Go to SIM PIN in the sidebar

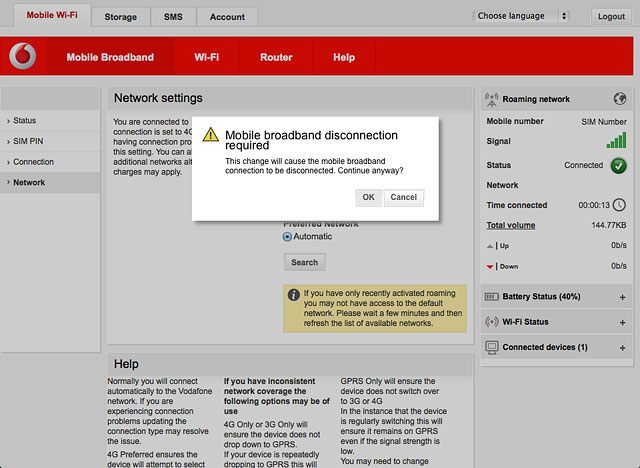[50, 141]
